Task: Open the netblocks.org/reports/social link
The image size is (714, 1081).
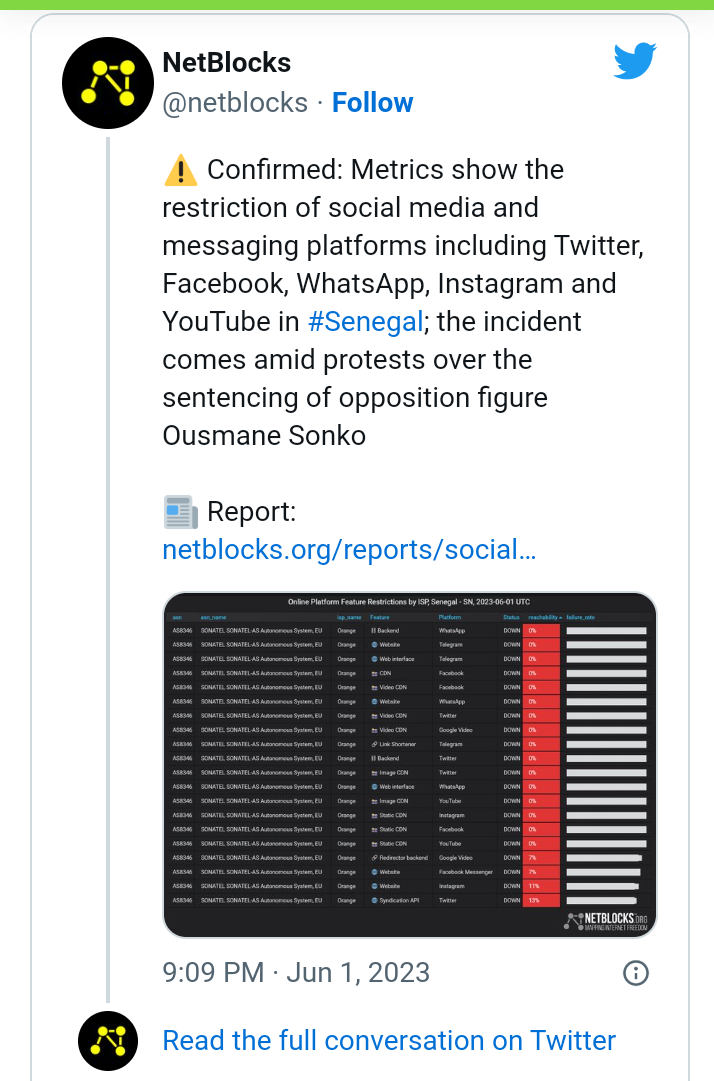Action: pyautogui.click(x=349, y=550)
